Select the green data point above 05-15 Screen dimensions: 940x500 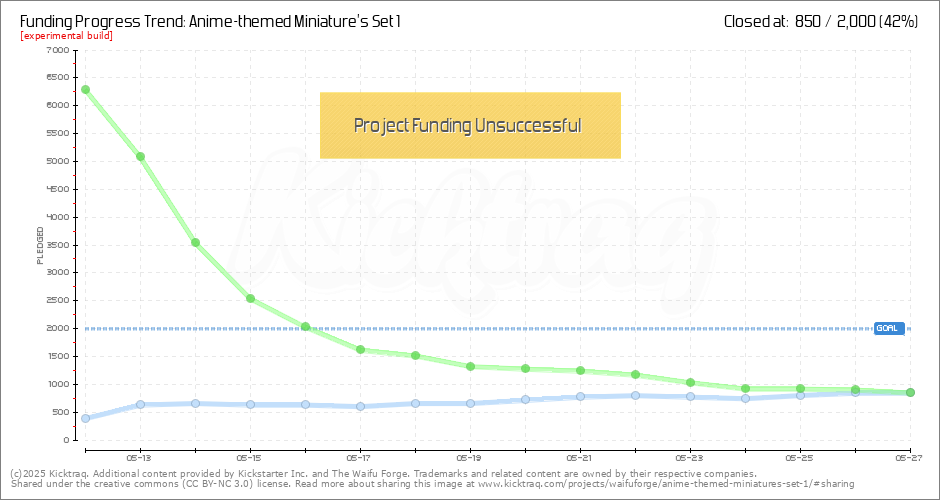click(250, 298)
